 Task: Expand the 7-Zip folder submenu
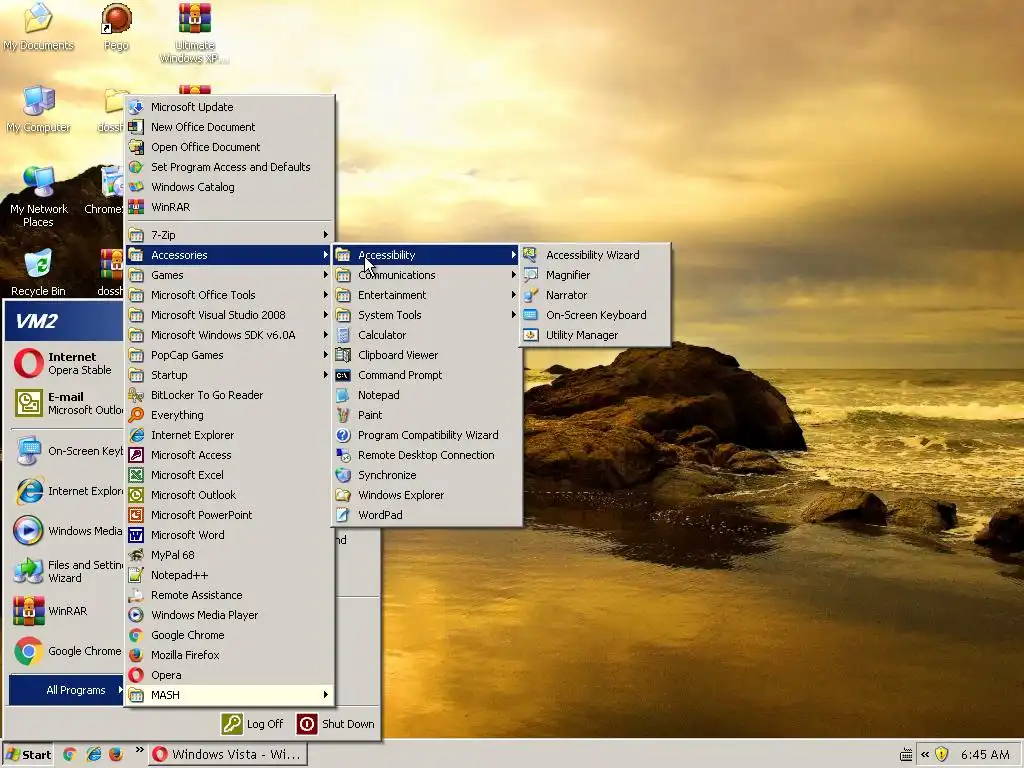click(x=229, y=235)
